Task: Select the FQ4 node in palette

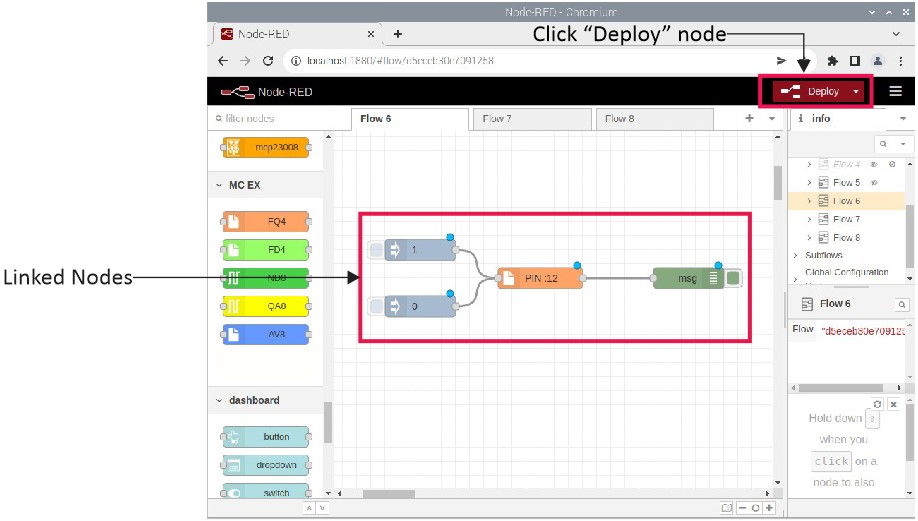Action: [265, 221]
